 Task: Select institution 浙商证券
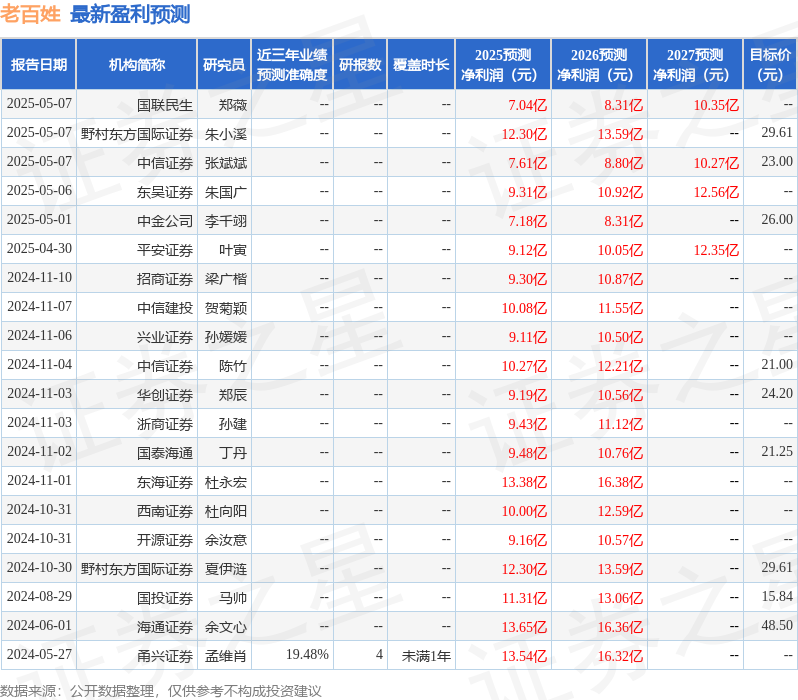coord(165,425)
